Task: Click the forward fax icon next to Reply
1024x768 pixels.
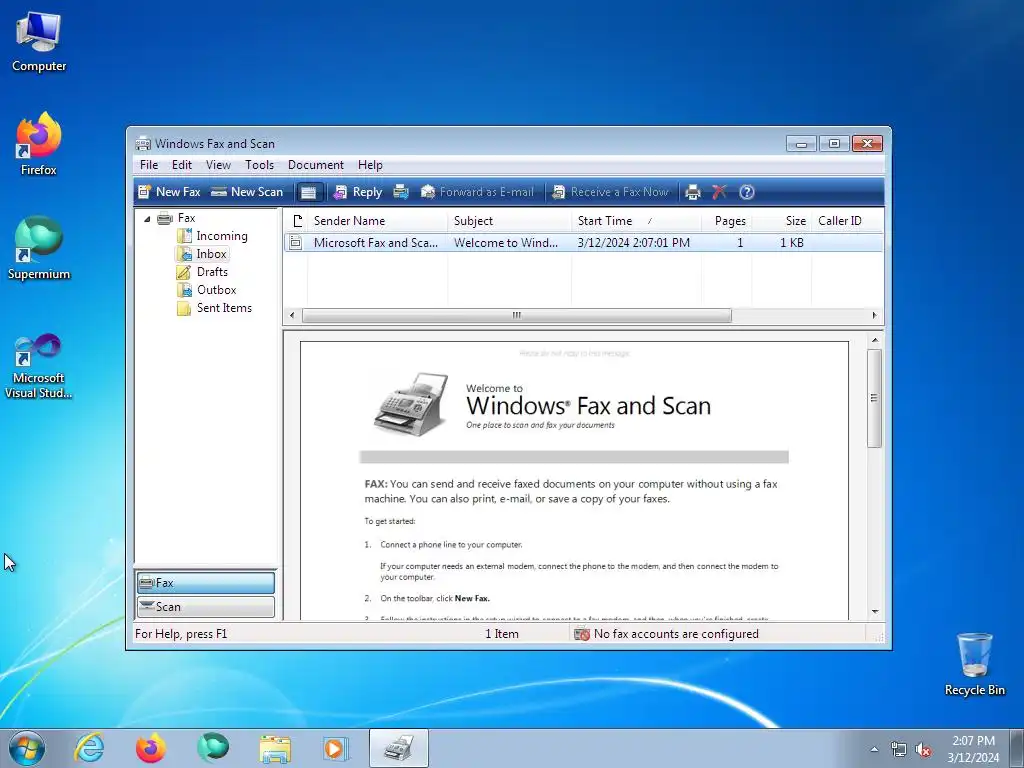Action: (401, 192)
